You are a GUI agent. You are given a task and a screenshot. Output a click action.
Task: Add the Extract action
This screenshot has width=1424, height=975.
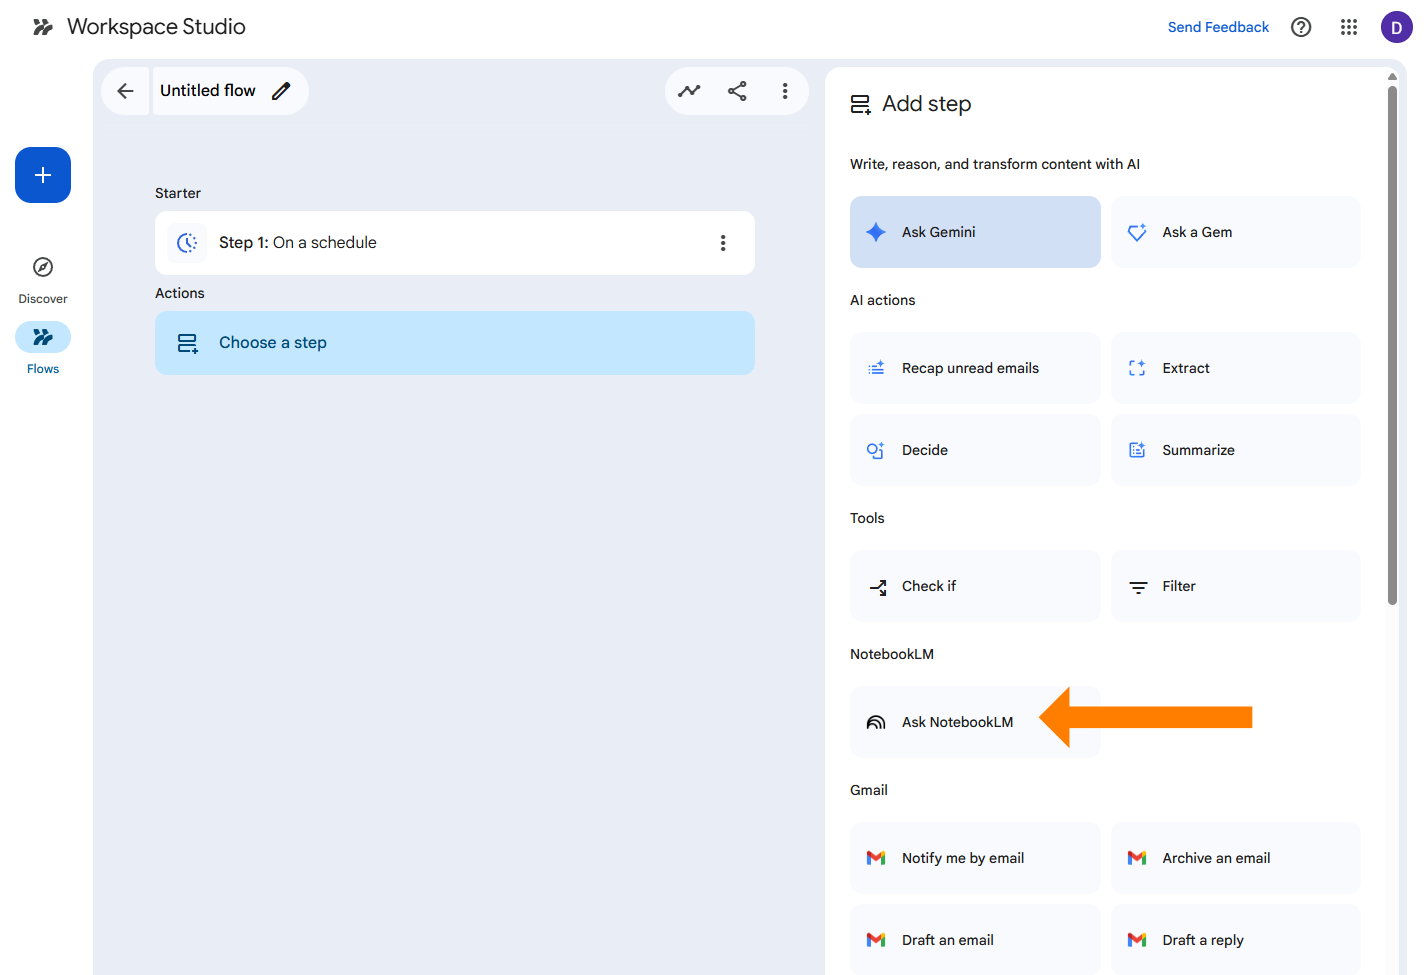(1236, 368)
